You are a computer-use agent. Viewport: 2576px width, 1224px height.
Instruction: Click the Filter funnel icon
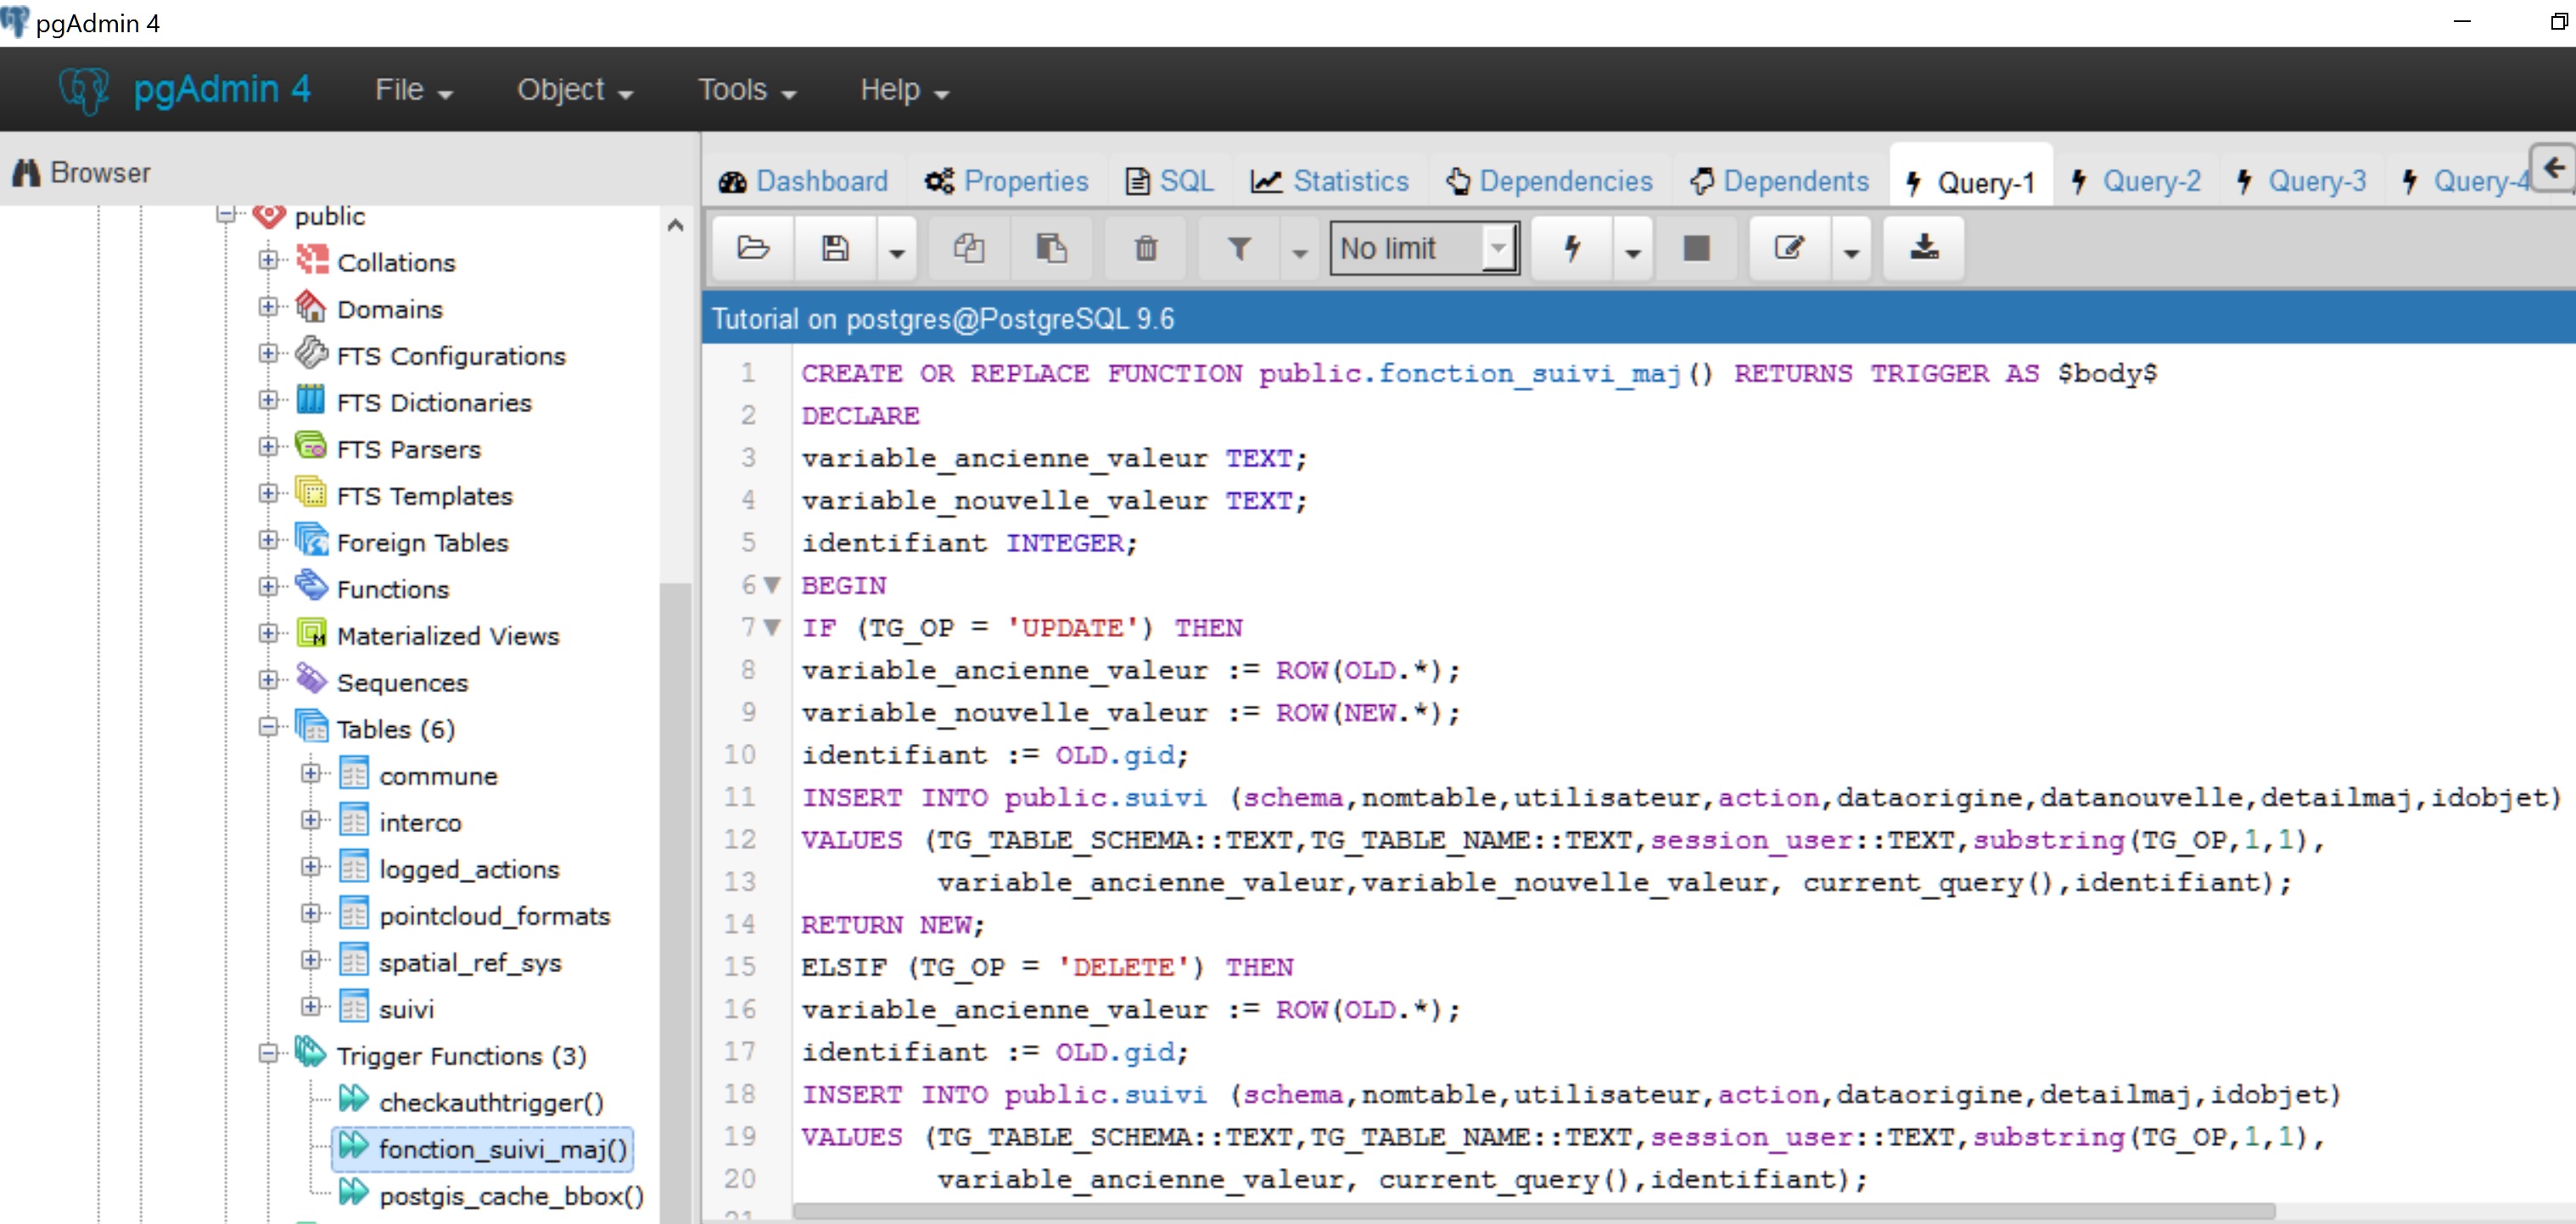[1239, 248]
